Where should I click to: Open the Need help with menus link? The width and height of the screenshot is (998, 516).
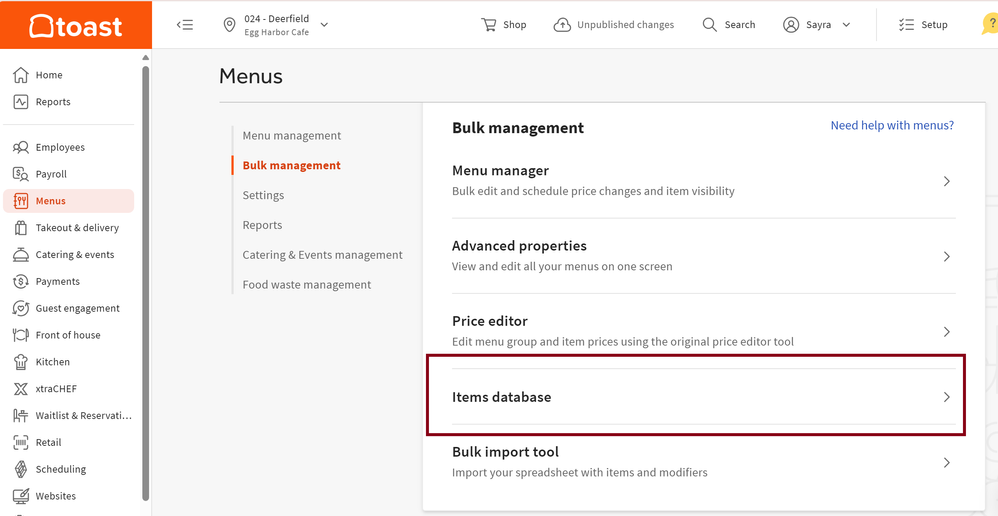click(x=892, y=126)
